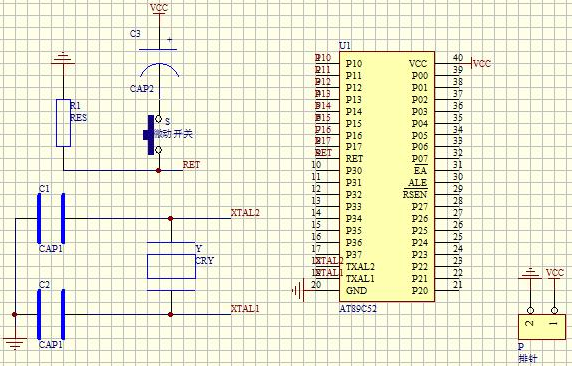Select the AT89C52 part name text
Viewport: 572px width, 366px height.
coord(358,309)
